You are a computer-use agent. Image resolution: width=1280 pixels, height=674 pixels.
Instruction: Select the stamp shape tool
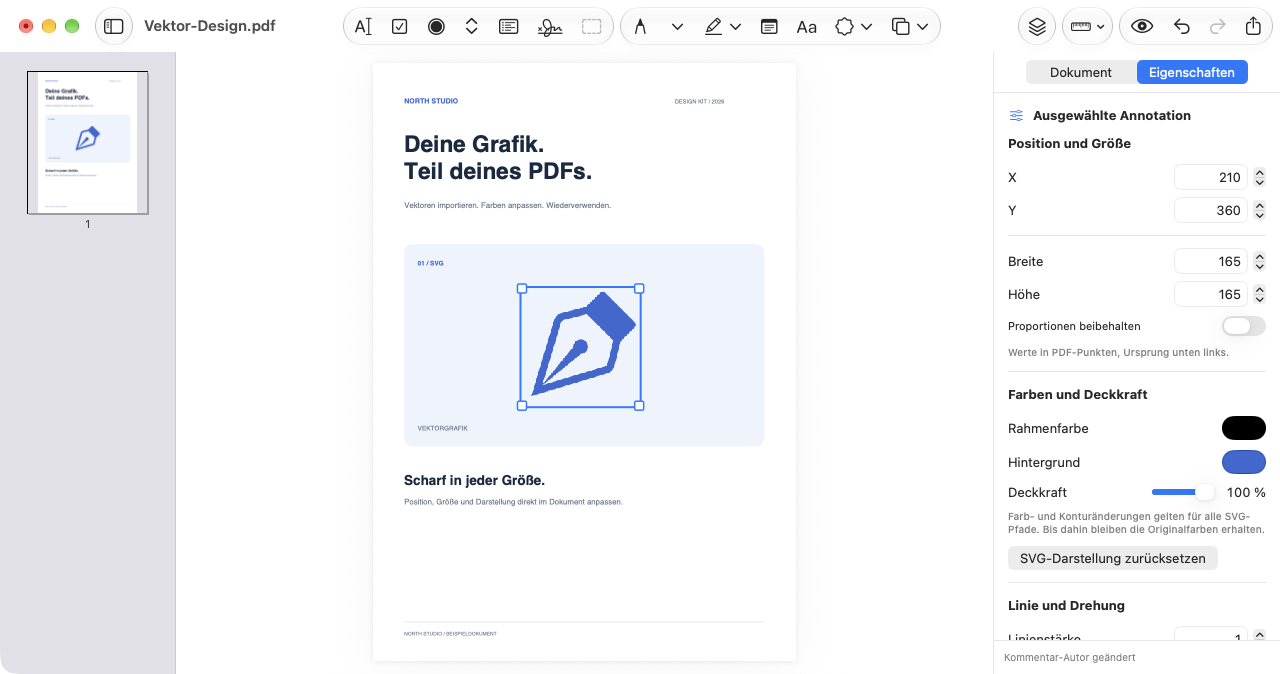(845, 27)
